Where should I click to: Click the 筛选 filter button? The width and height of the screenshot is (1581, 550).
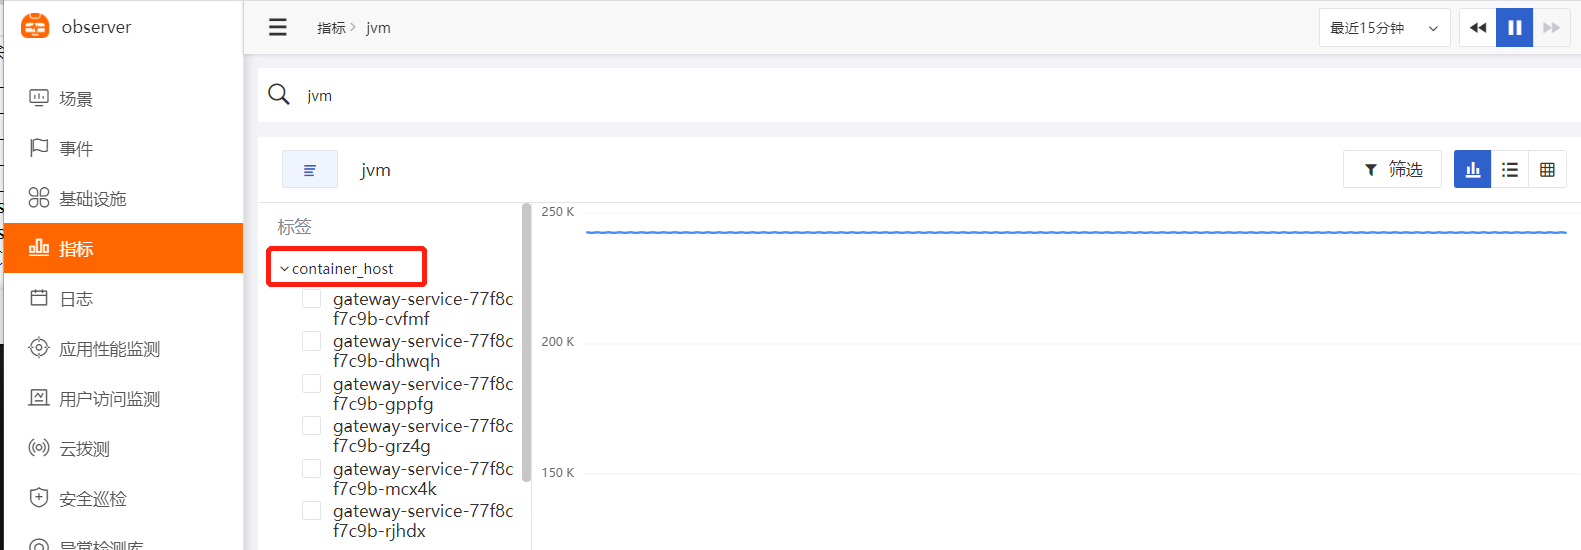pyautogui.click(x=1392, y=170)
